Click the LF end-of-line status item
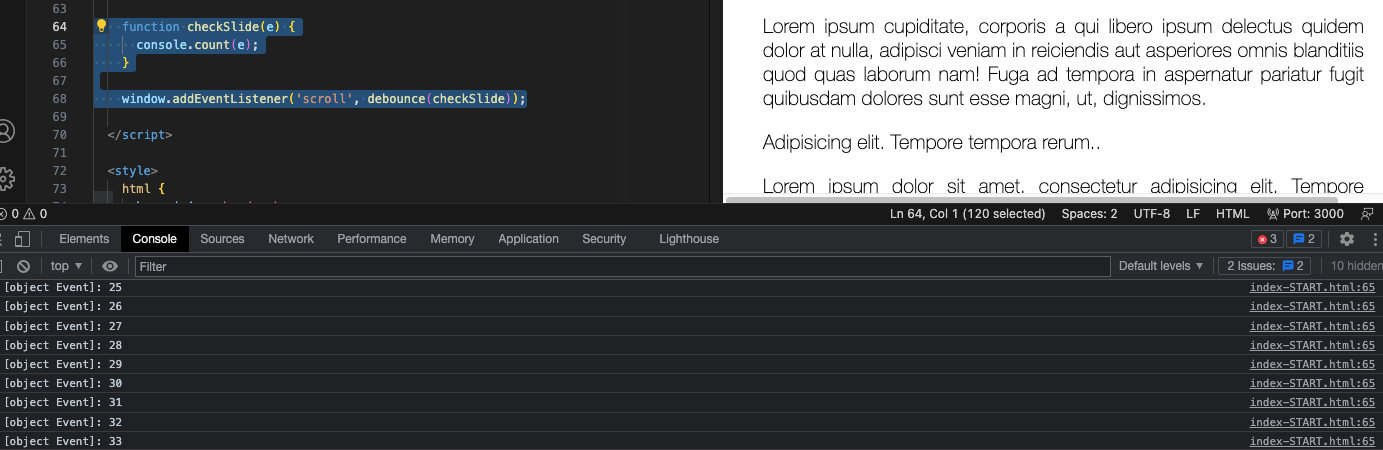This screenshot has height=450, width=1383. coord(1193,214)
